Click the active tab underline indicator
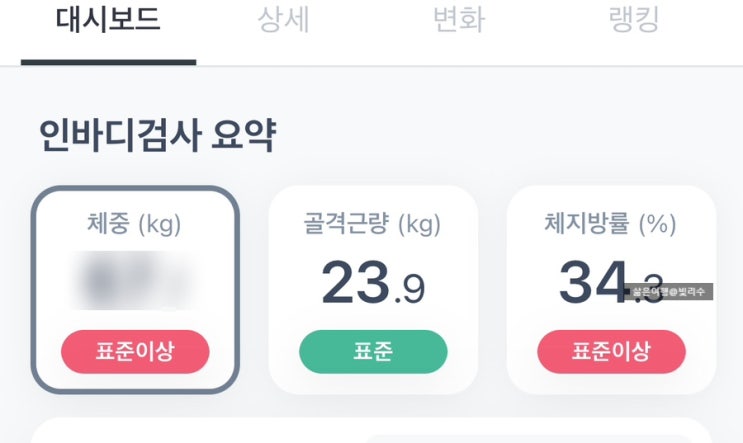This screenshot has width=743, height=443. point(108,61)
